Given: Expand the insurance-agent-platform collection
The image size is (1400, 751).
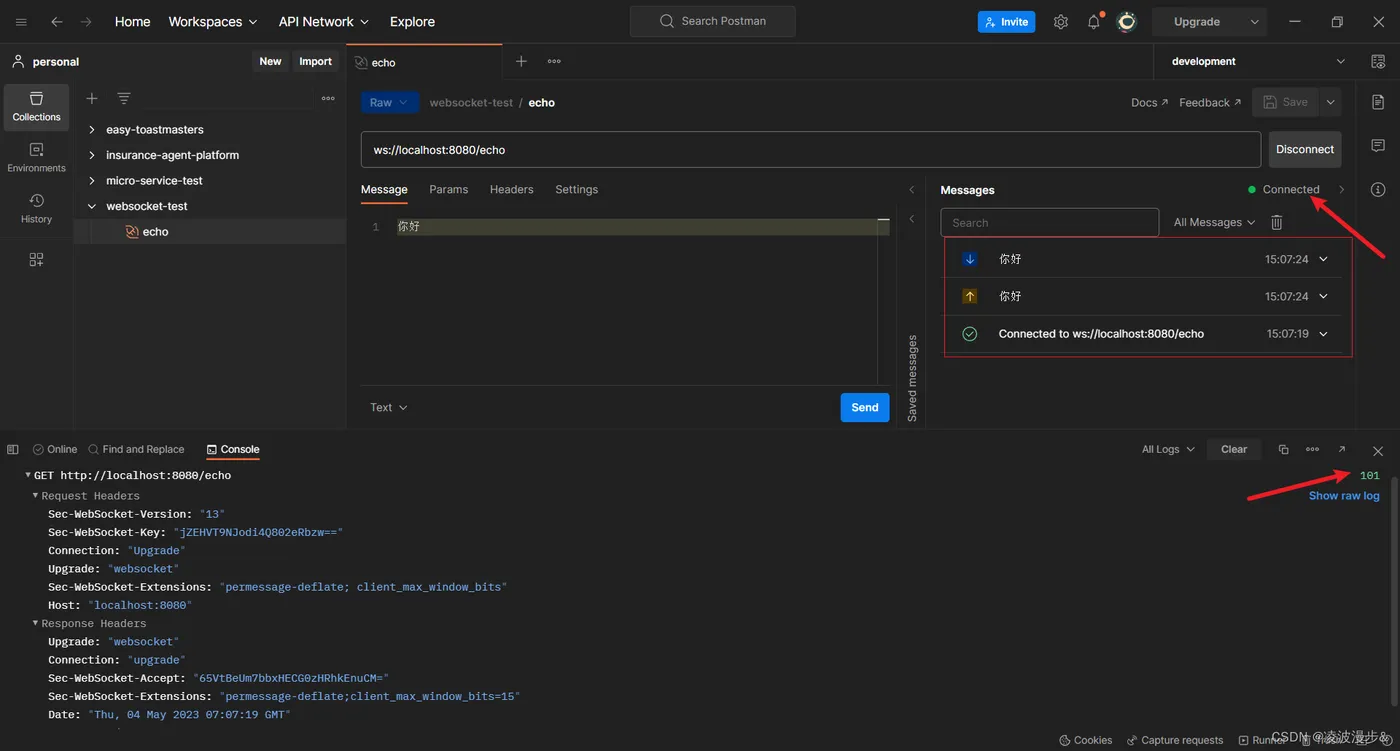Looking at the screenshot, I should (92, 156).
